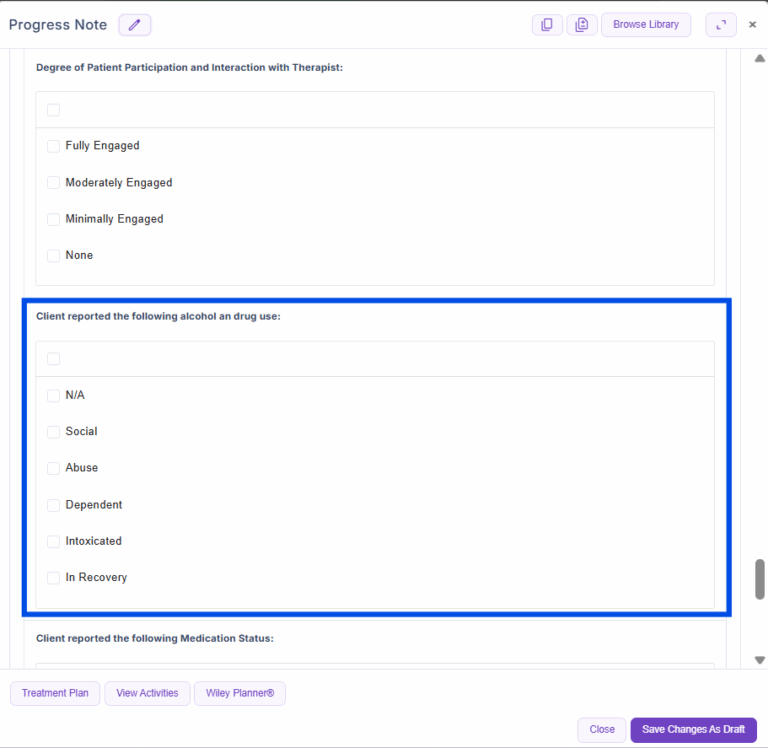Open the Browse Library button
Viewport: 768px width, 748px height.
tap(645, 25)
